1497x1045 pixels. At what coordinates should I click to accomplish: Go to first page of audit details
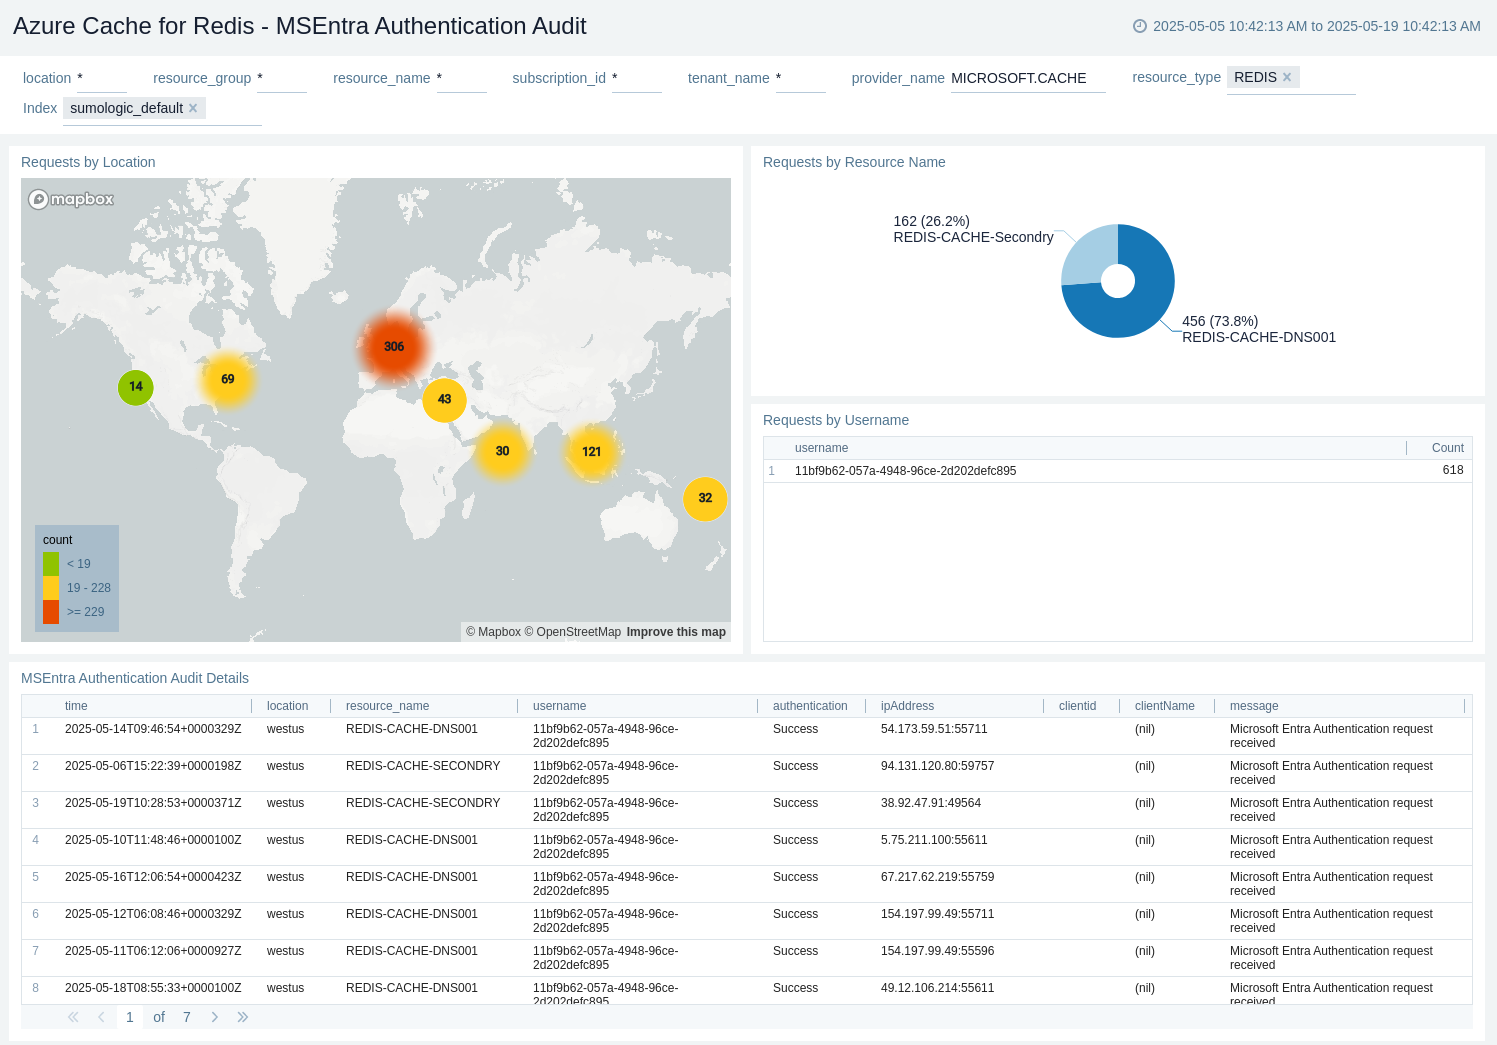pyautogui.click(x=73, y=1017)
